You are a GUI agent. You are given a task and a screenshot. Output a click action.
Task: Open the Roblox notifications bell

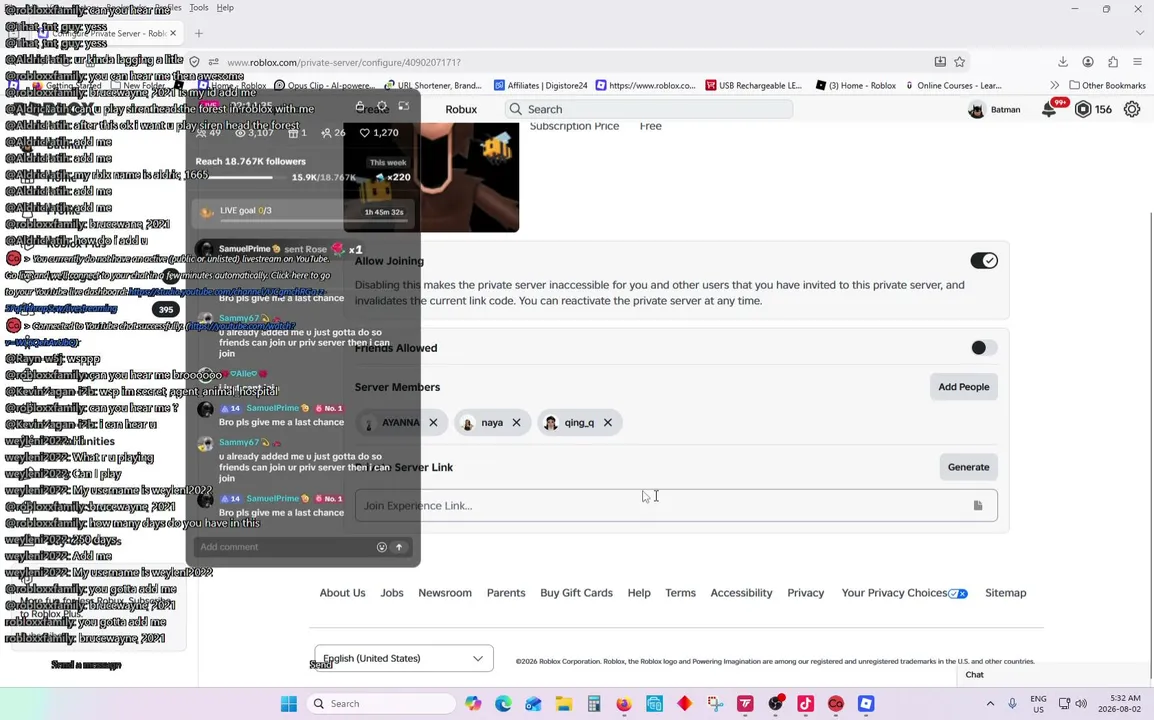(1049, 110)
